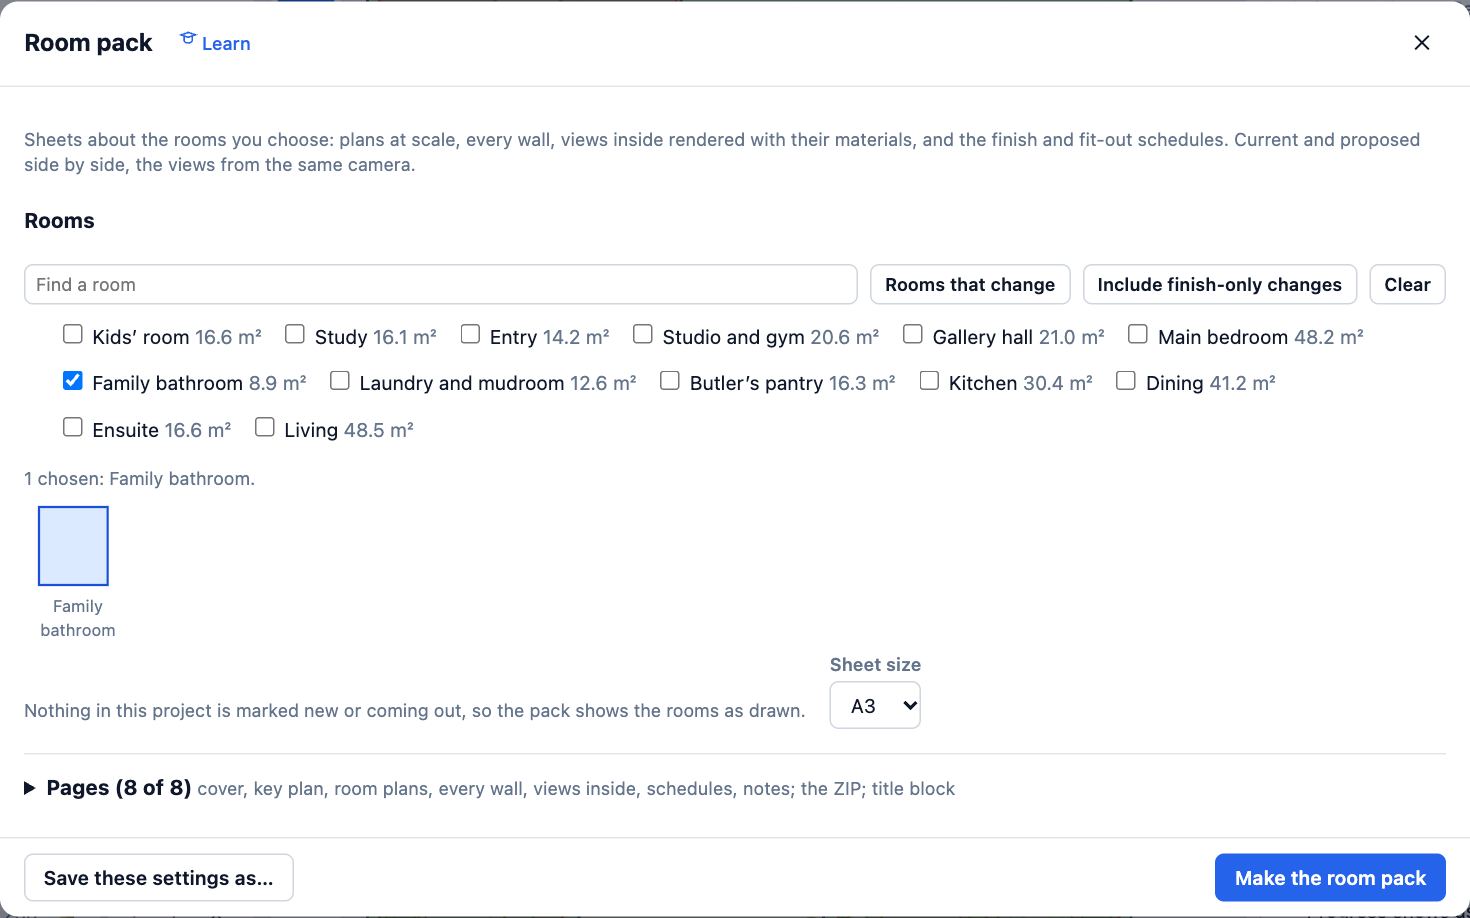
Task: Close the Room pack dialog
Action: [1421, 43]
